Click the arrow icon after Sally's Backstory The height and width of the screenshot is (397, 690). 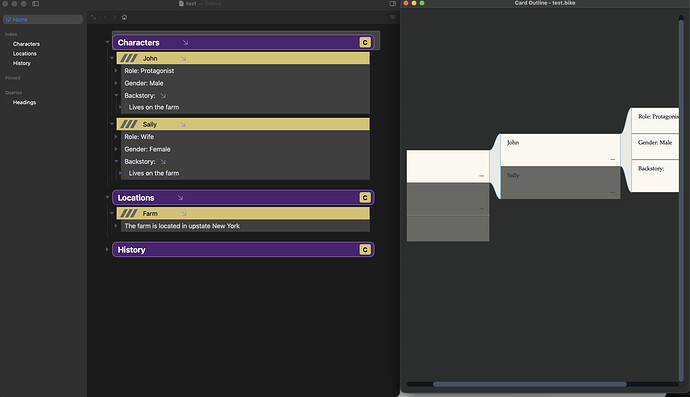pos(163,162)
